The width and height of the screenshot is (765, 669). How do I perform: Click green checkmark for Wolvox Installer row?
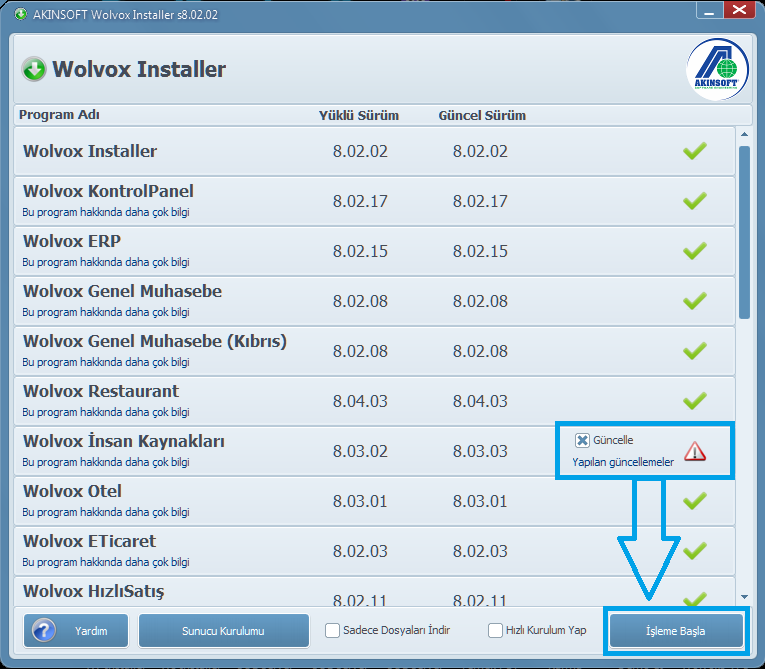695,151
